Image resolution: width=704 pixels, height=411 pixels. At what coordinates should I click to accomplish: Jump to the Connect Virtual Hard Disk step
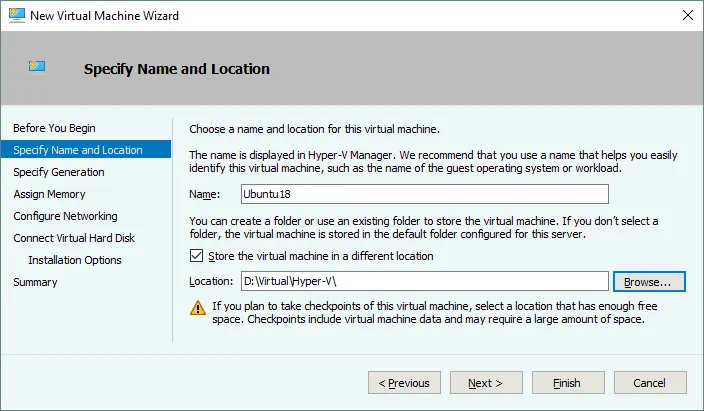click(x=74, y=238)
